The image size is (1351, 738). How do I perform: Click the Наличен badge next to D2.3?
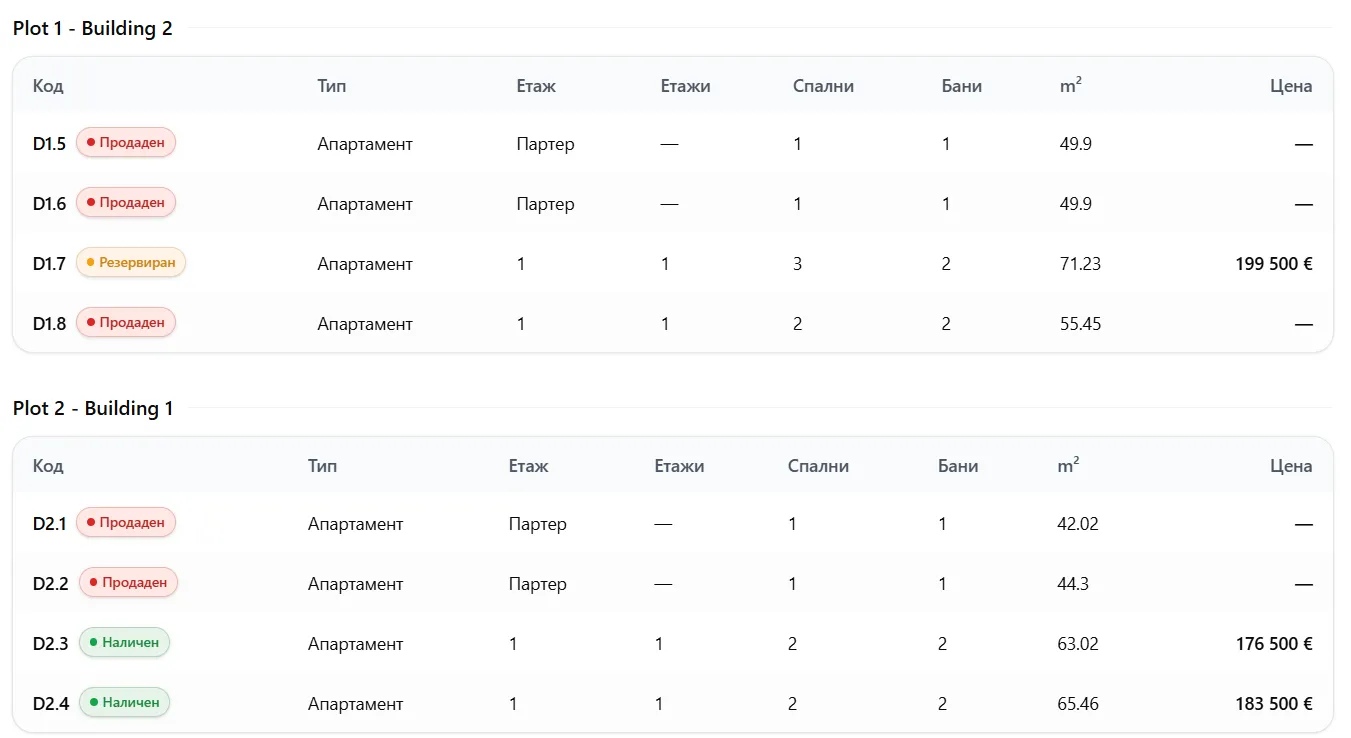pos(125,642)
